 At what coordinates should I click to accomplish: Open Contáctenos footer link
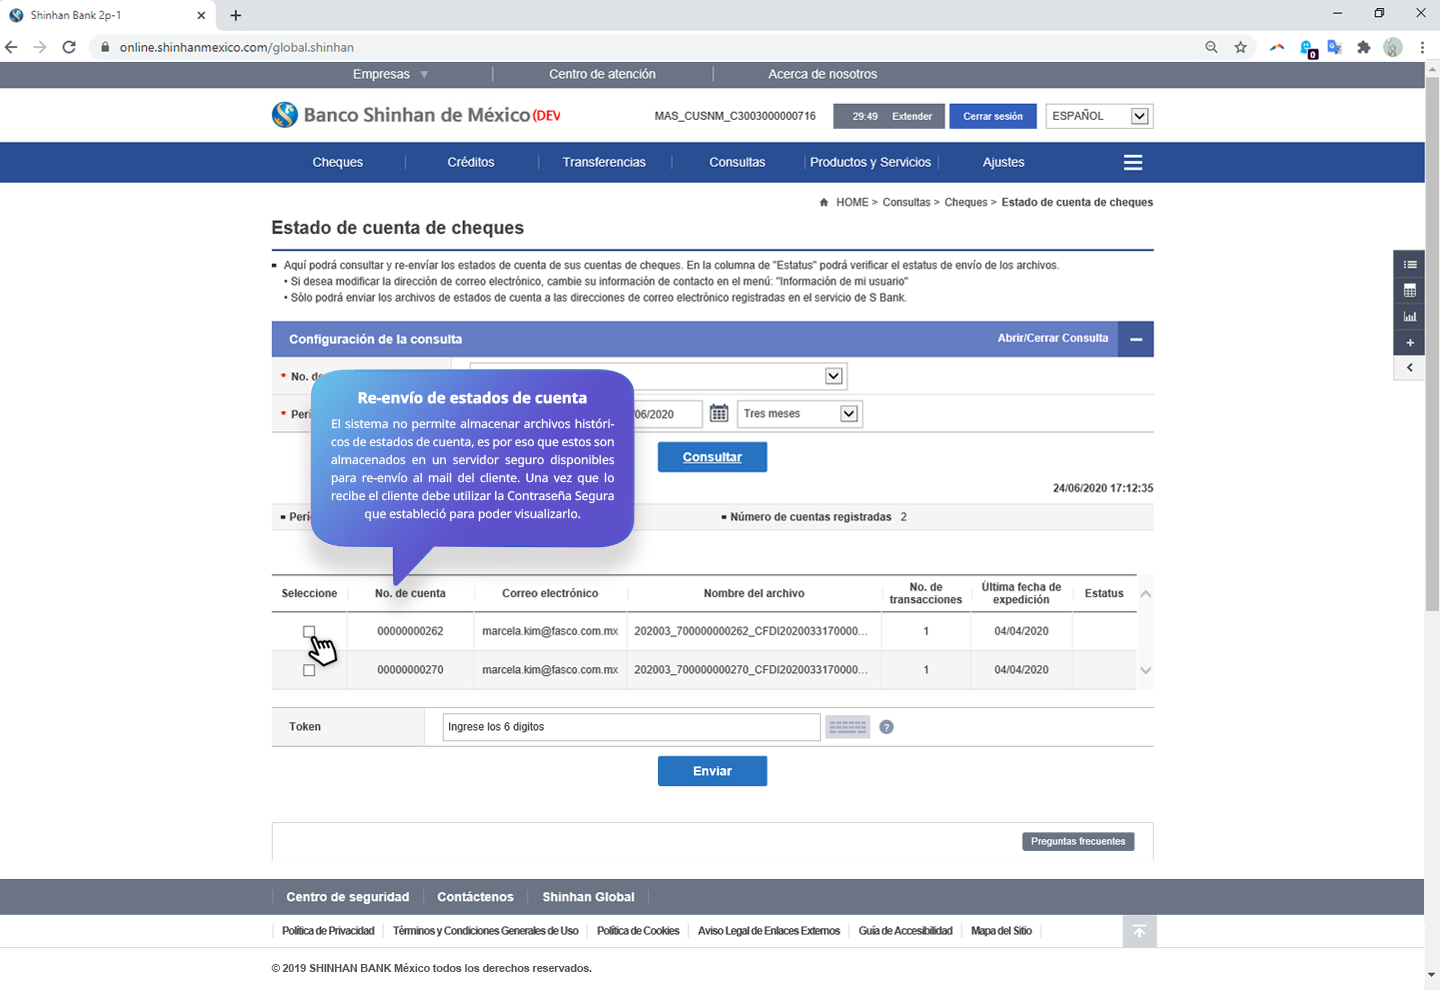(x=475, y=897)
